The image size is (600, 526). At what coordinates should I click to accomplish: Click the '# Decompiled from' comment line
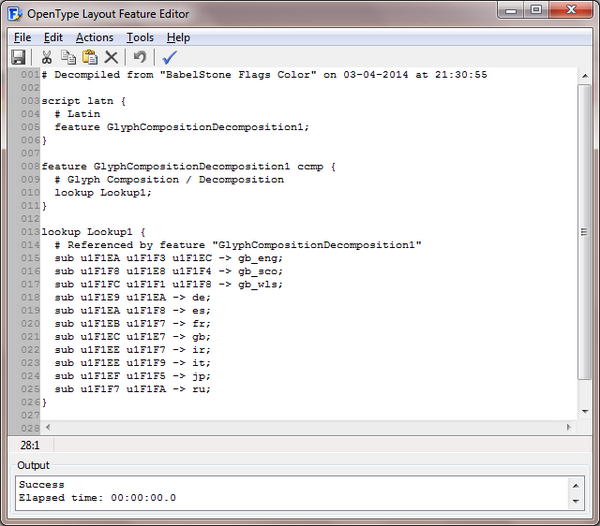point(264,75)
